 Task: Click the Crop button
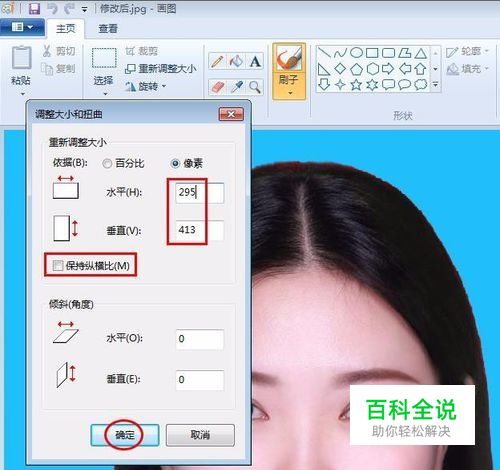click(141, 51)
